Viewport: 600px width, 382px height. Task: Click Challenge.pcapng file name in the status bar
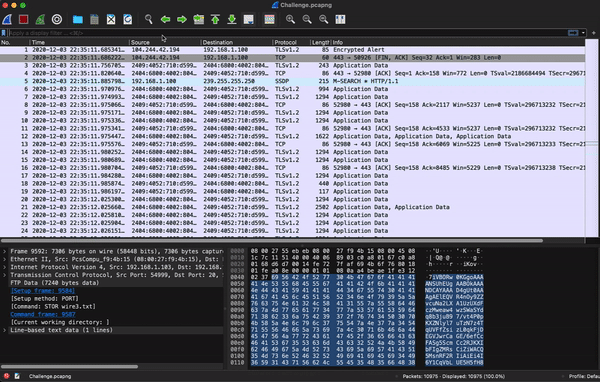click(50, 376)
